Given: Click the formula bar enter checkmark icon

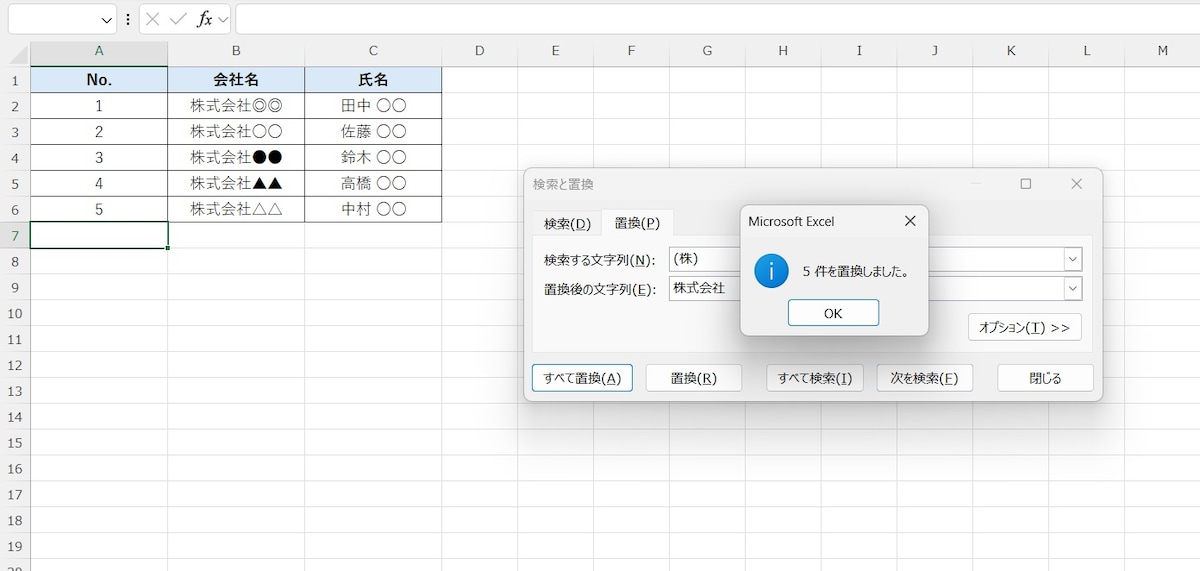Looking at the screenshot, I should click(178, 19).
